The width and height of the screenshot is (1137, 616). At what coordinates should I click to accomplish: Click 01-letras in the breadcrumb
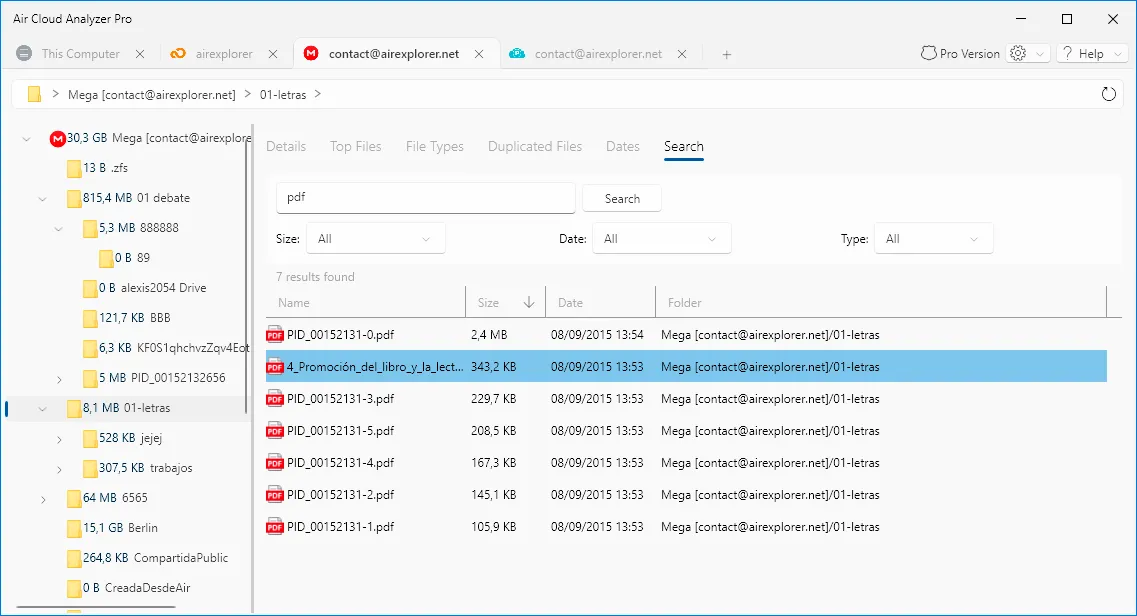click(283, 94)
